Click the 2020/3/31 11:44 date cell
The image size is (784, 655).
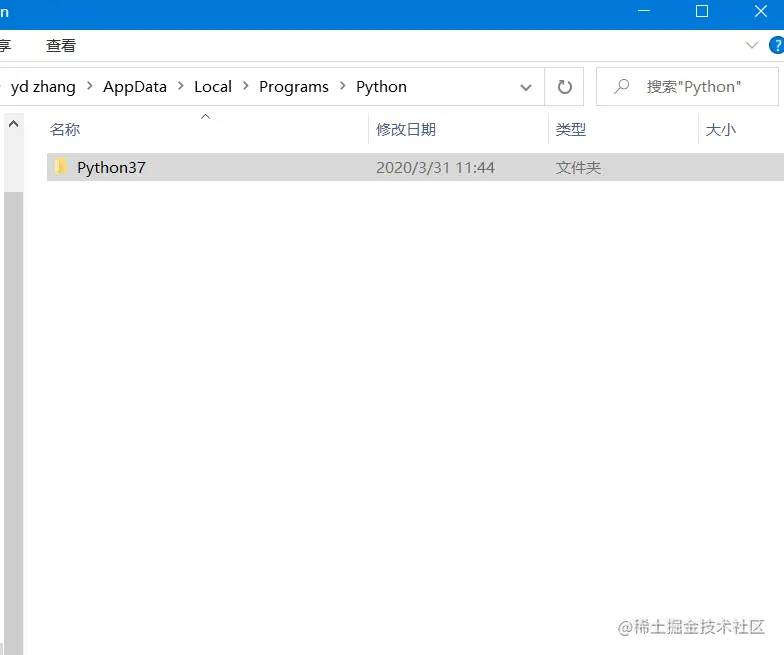pyautogui.click(x=436, y=168)
